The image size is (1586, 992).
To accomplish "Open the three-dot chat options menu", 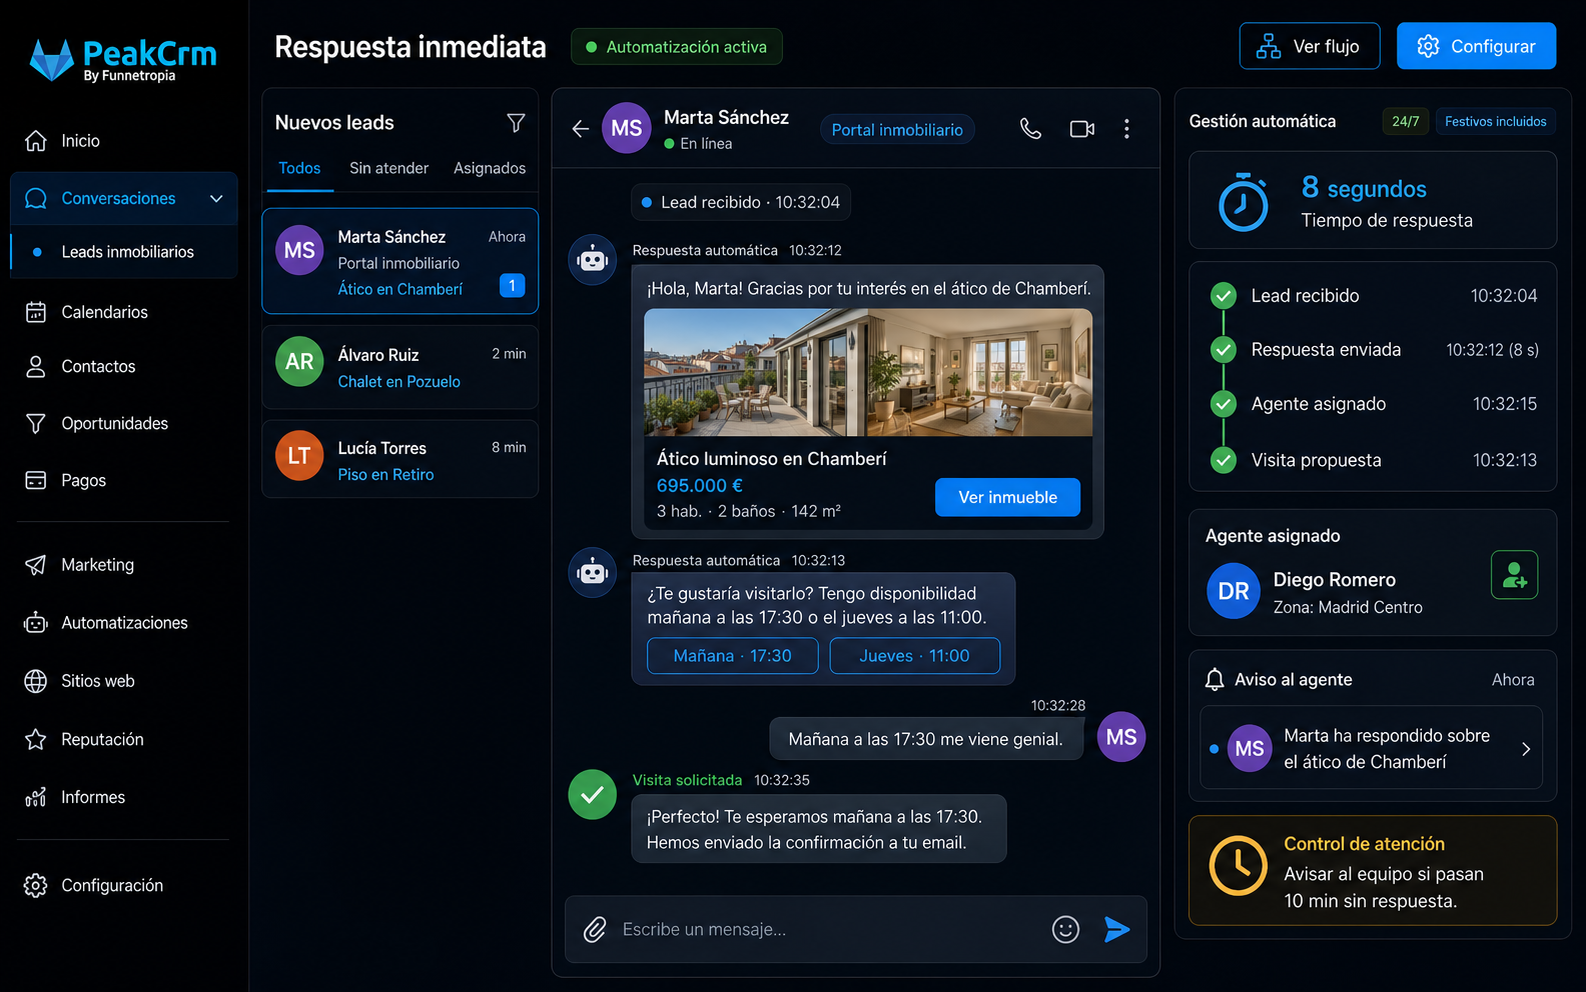I will click(x=1127, y=129).
